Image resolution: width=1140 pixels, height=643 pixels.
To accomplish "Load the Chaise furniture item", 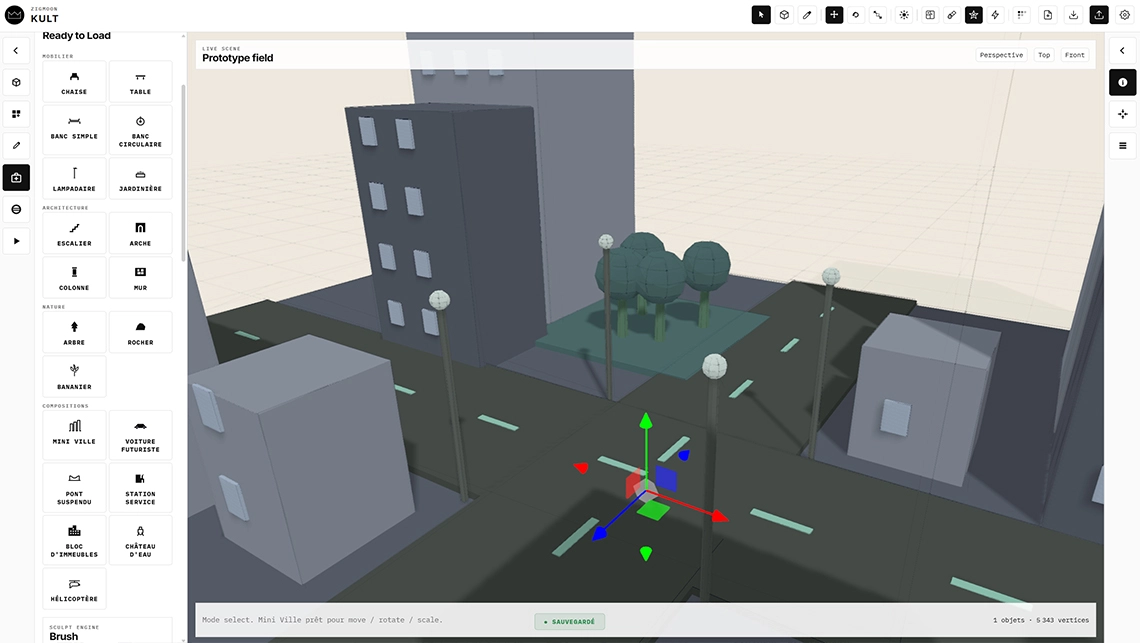I will tap(74, 81).
